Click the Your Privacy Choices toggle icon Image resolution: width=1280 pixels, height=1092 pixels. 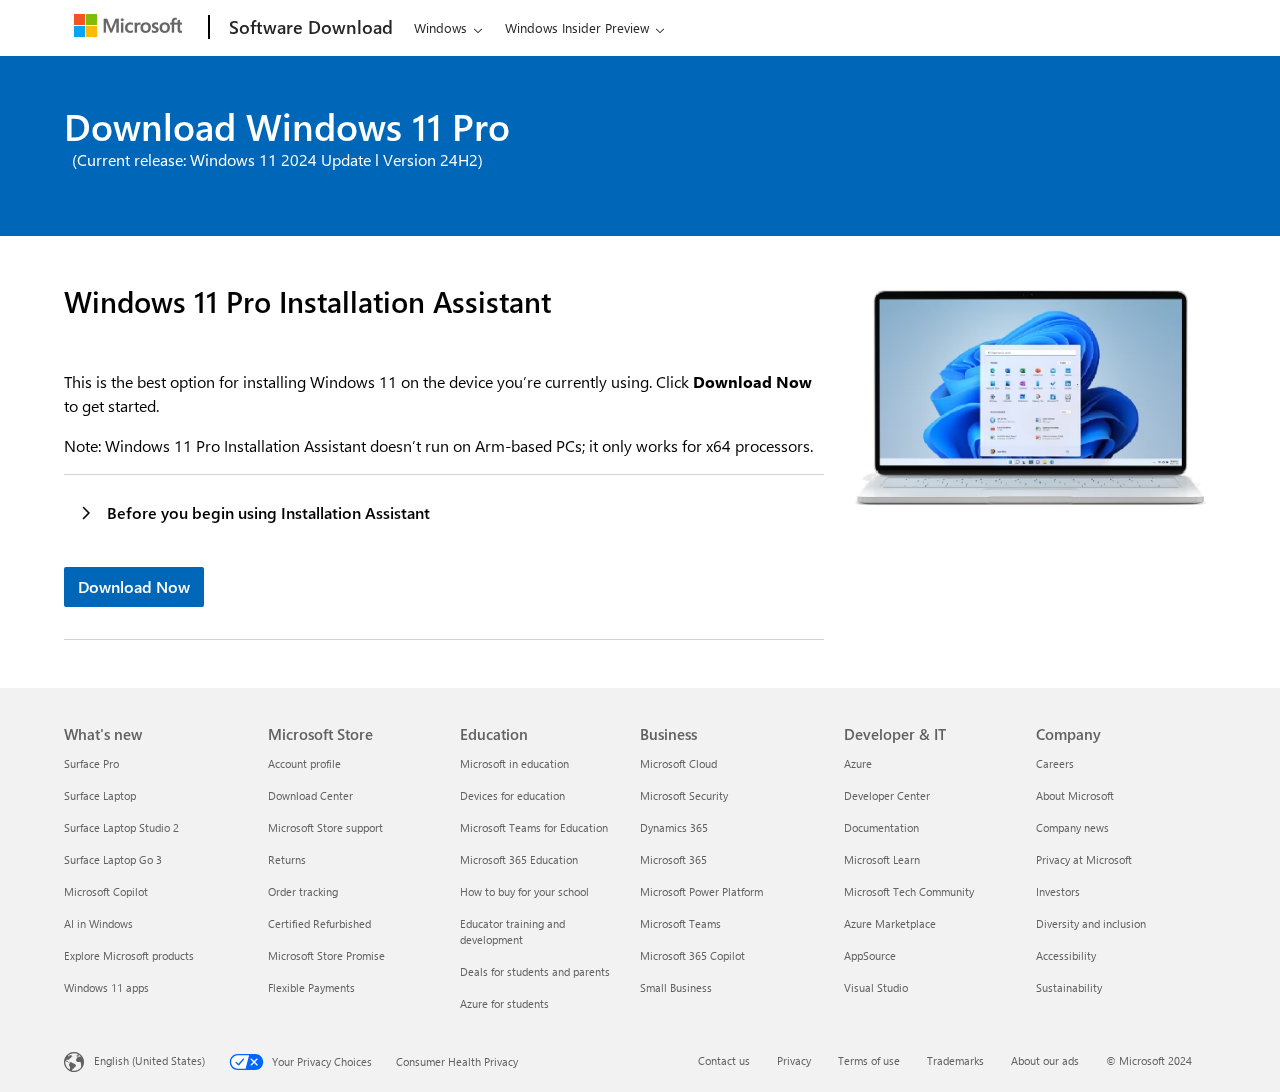pyautogui.click(x=246, y=1062)
